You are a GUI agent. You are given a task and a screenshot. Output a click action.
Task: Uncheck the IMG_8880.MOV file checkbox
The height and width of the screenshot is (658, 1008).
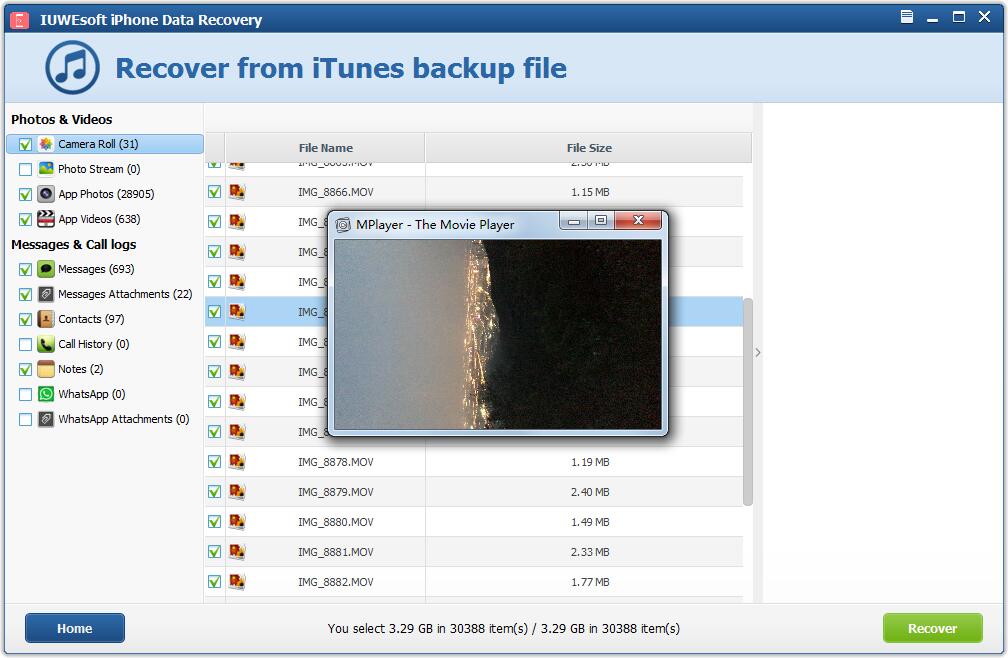(215, 521)
